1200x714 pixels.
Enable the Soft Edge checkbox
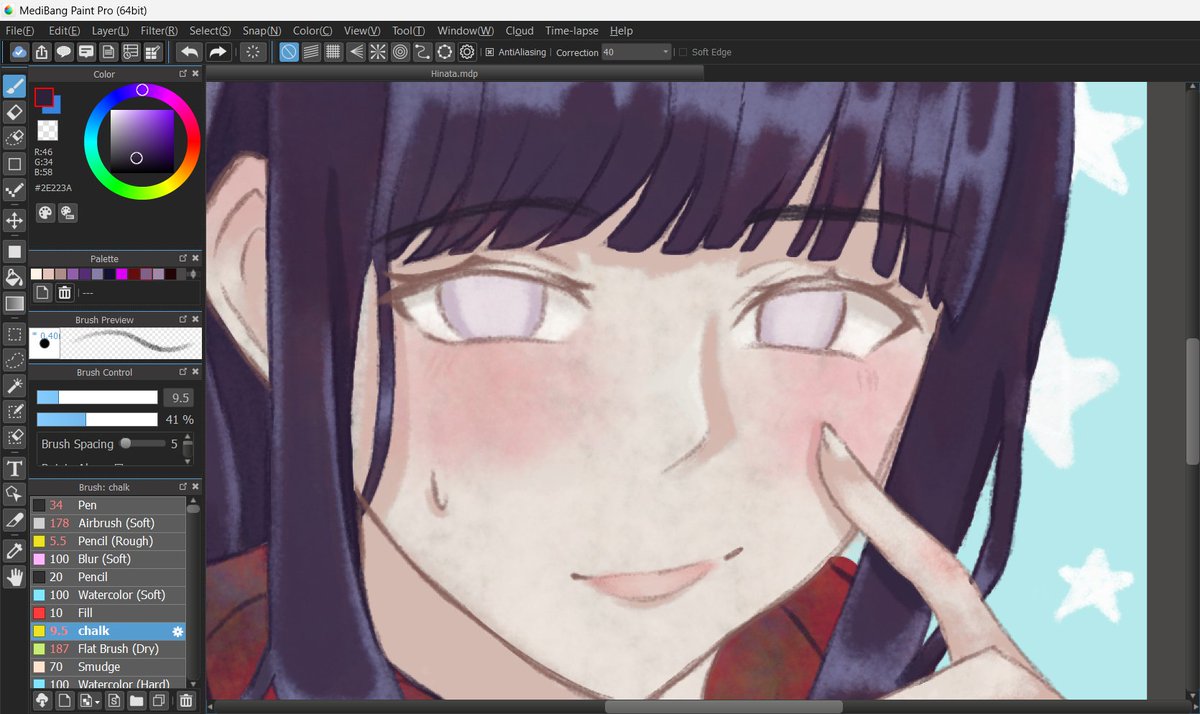pos(683,52)
